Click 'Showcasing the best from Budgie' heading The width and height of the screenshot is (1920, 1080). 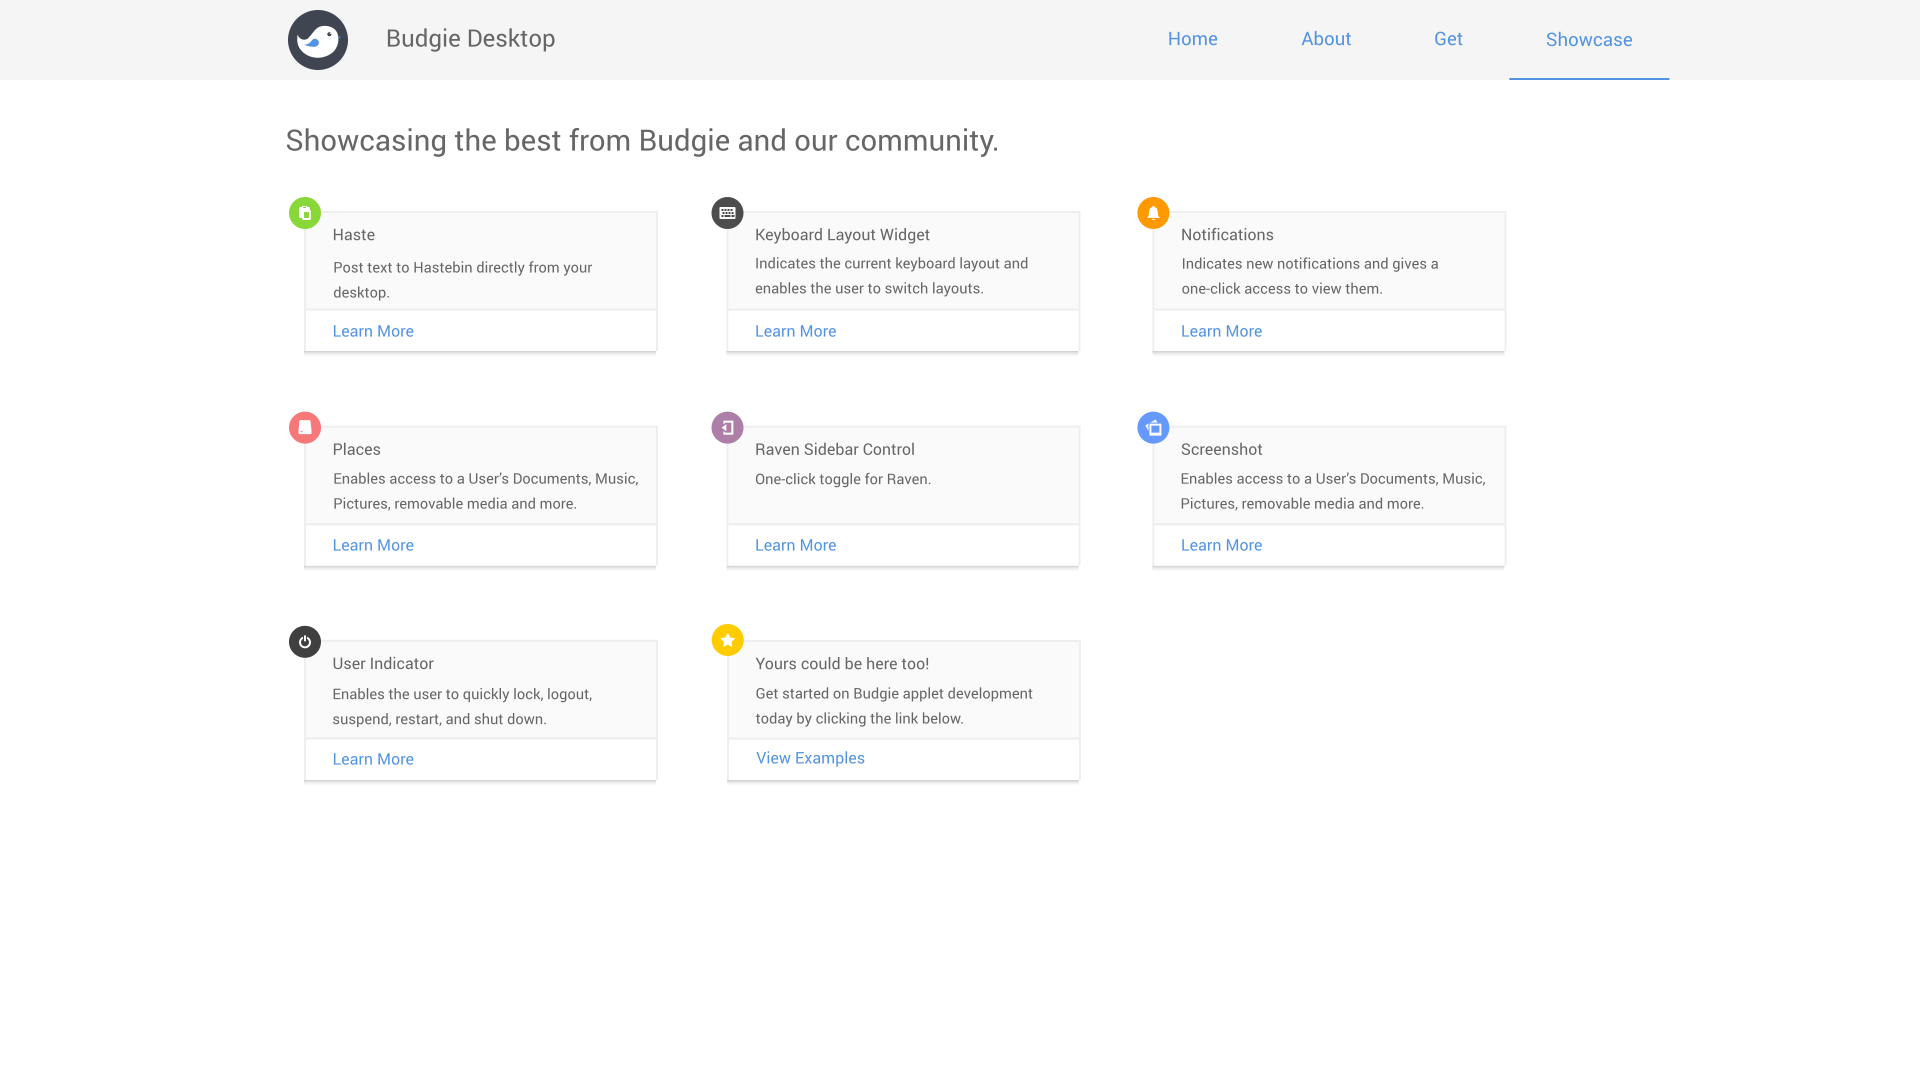[642, 141]
